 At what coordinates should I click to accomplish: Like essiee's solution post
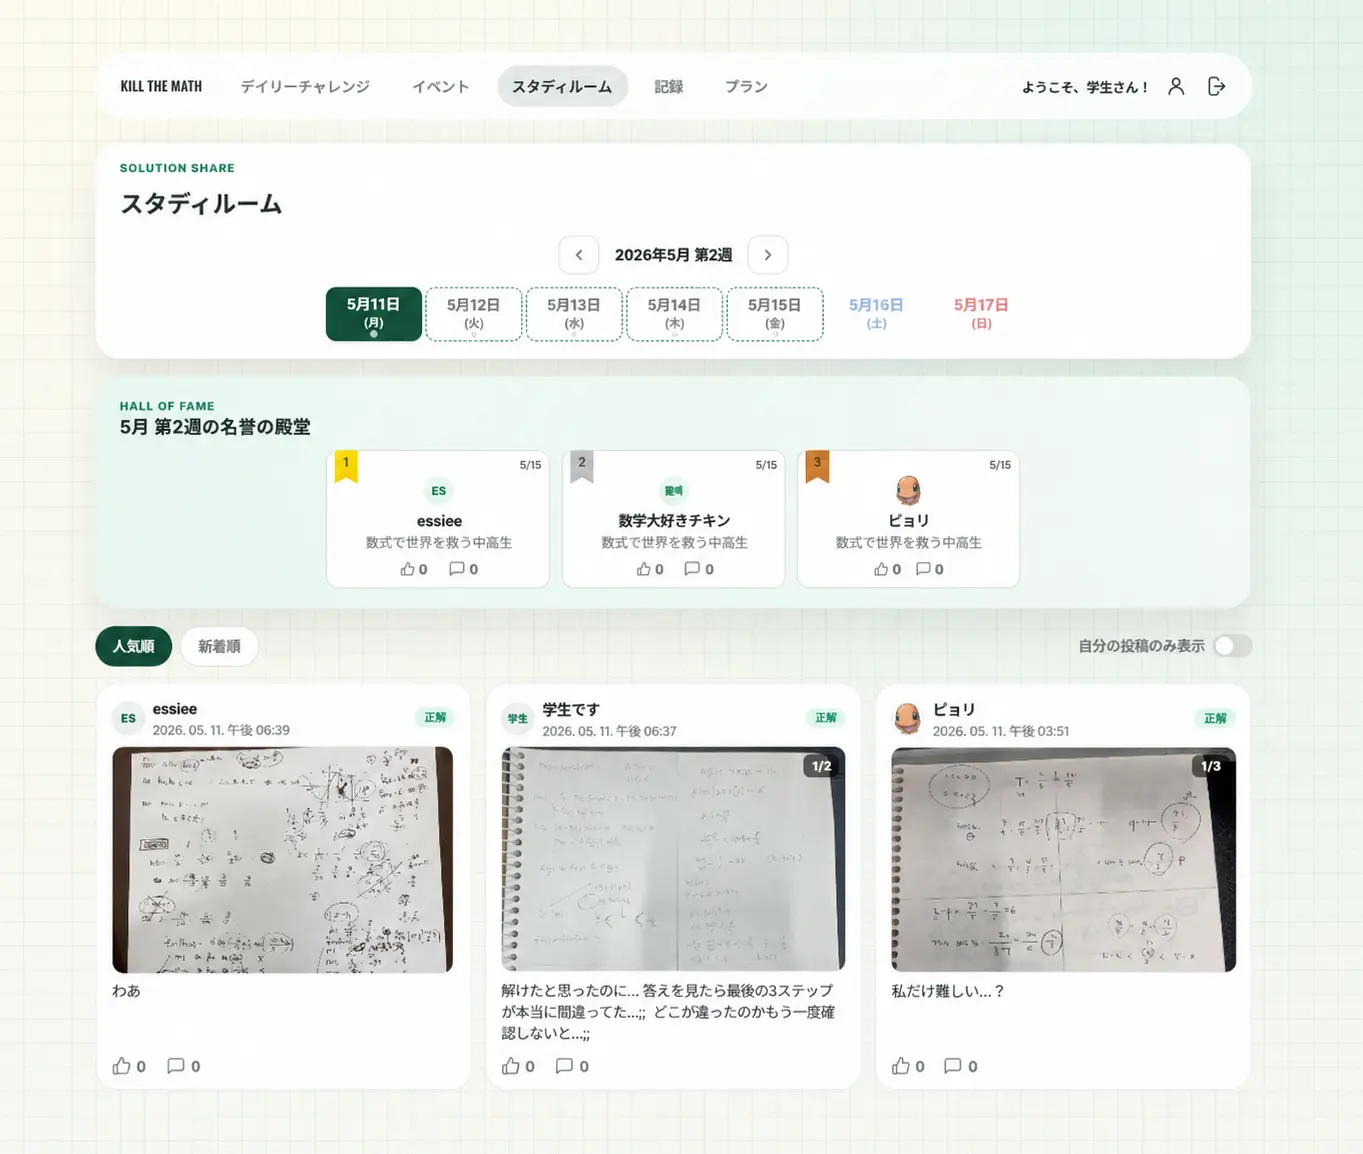pos(122,1066)
